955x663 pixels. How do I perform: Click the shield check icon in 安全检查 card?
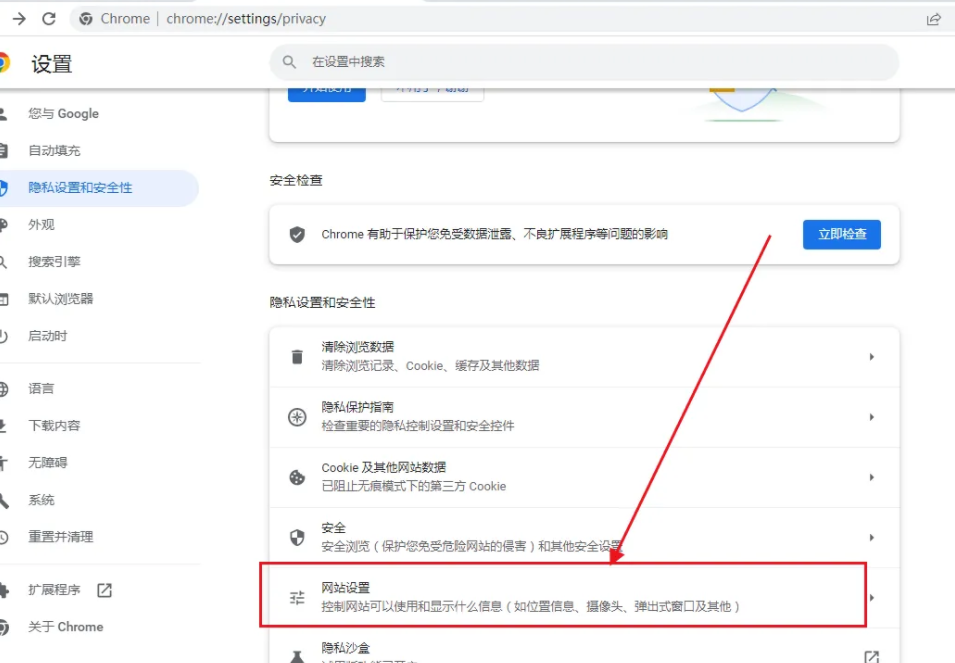pos(297,234)
